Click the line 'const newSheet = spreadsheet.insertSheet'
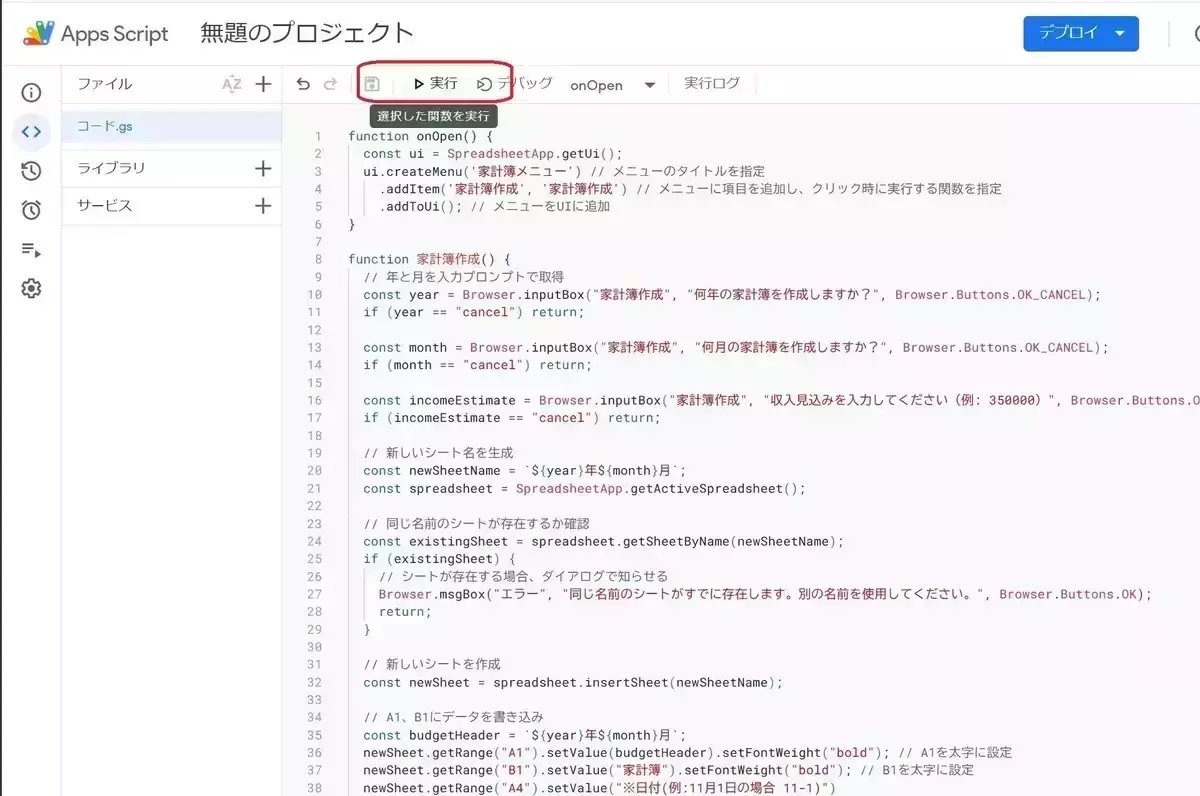The image size is (1200, 796). 573,682
